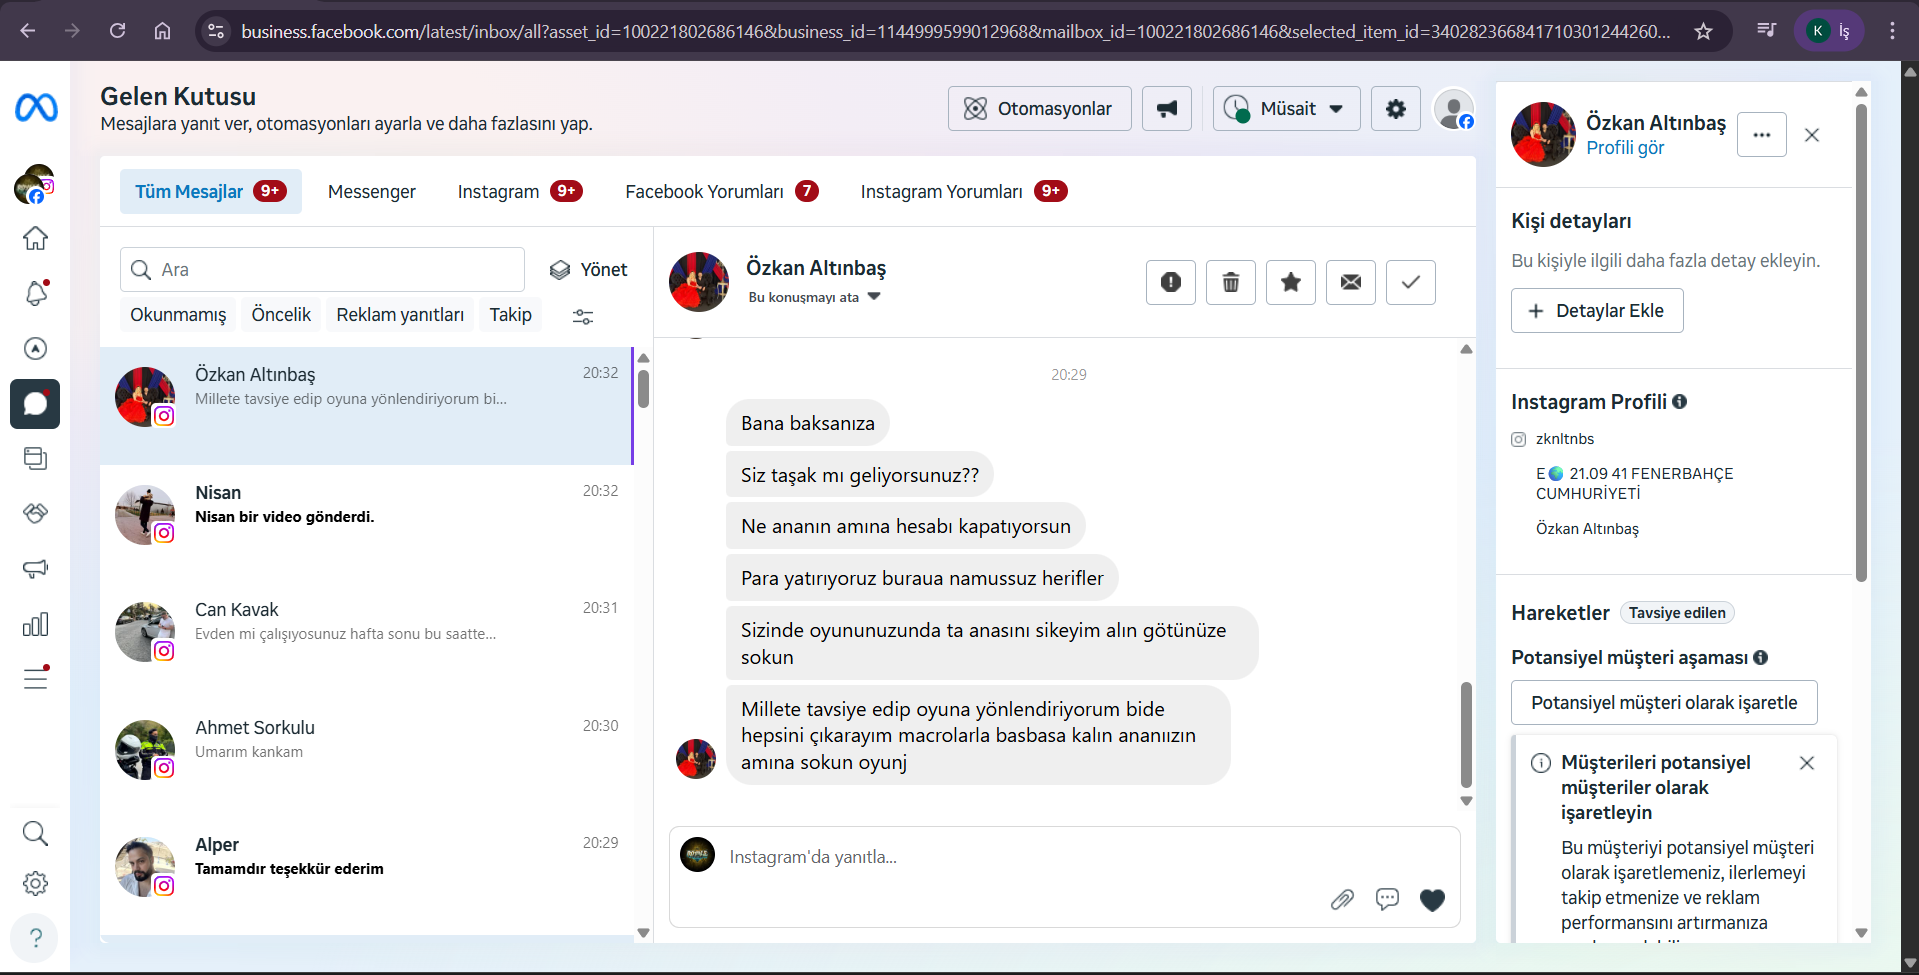This screenshot has height=975, width=1919.
Task: Open inbox settings gear button
Action: (x=1396, y=108)
